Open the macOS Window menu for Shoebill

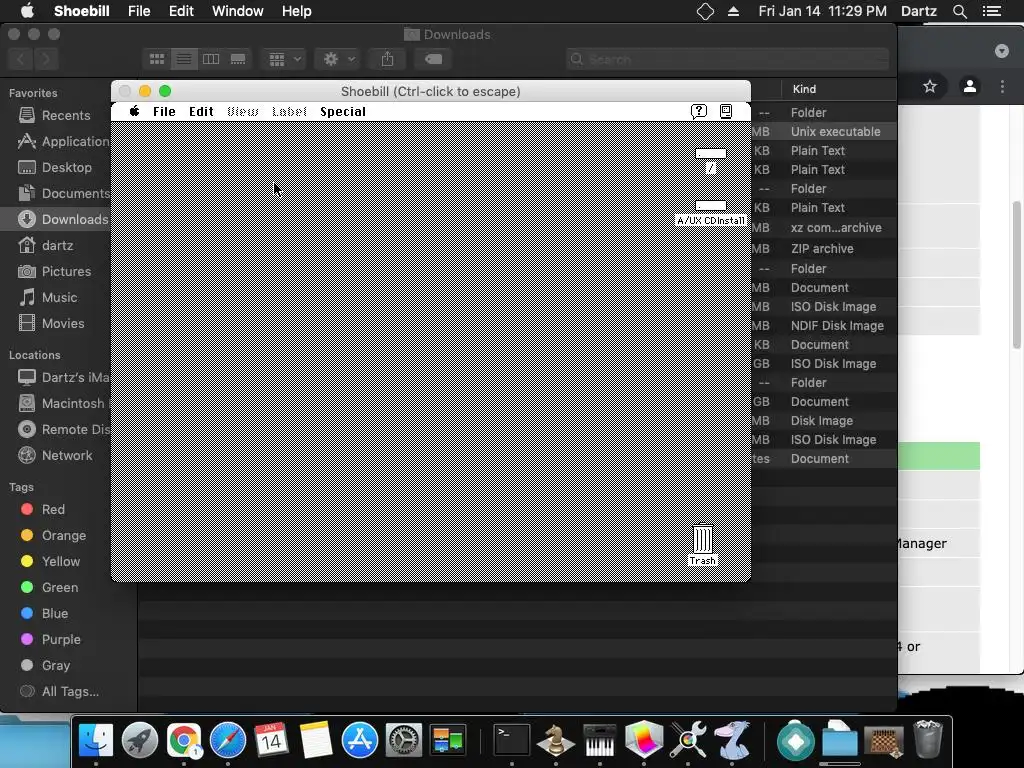point(238,11)
